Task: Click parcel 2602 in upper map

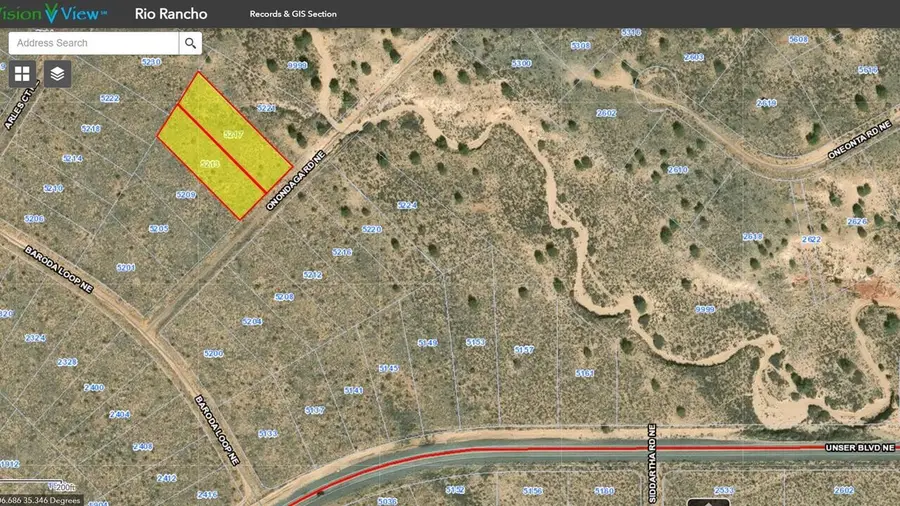Action: [x=606, y=113]
